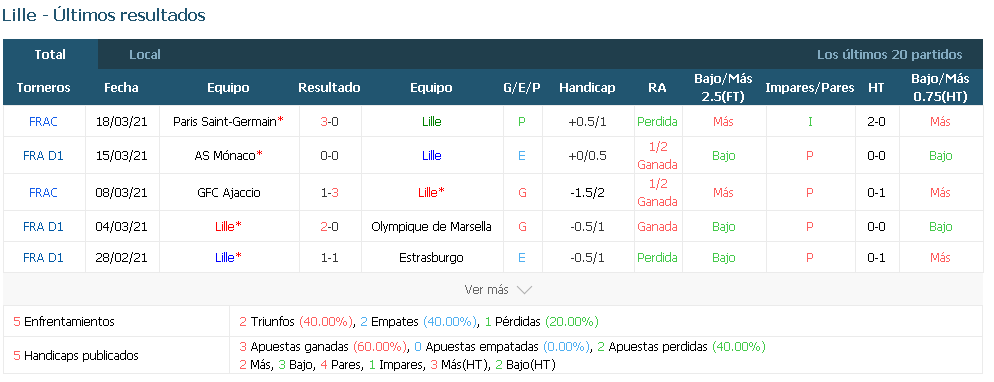The image size is (994, 382).
Task: Click the Impares/Pares column header
Action: [810, 88]
